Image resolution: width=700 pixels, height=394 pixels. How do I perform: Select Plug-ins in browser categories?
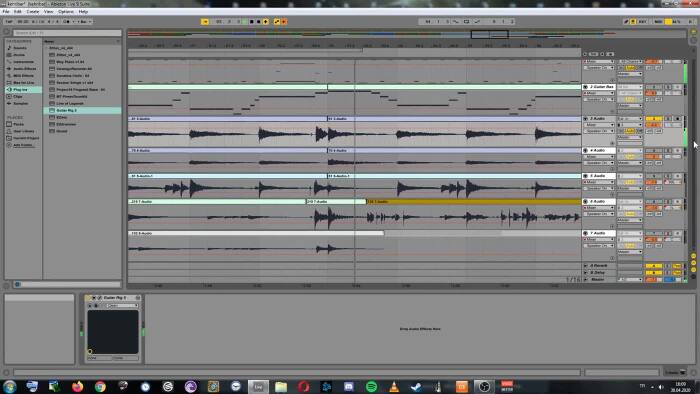coord(24,90)
